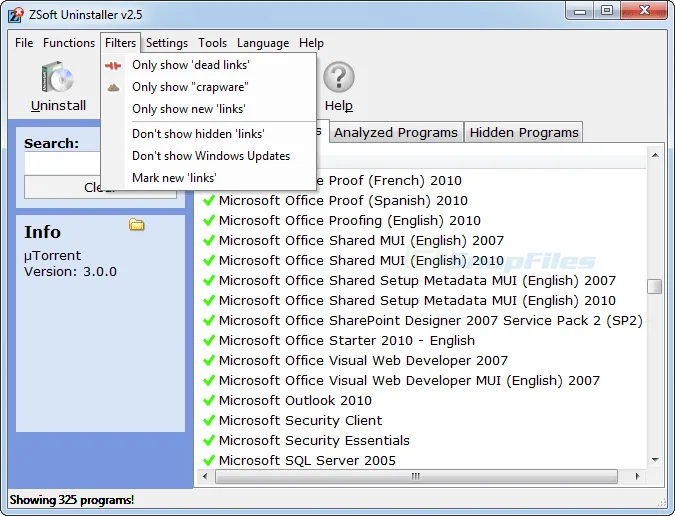The height and width of the screenshot is (516, 675).
Task: Open the Tools menu
Action: tap(212, 43)
